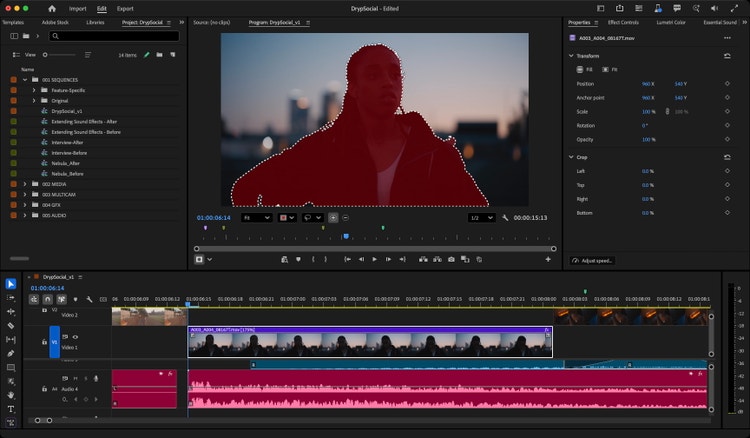Open the Effect Controls tab

coord(623,22)
